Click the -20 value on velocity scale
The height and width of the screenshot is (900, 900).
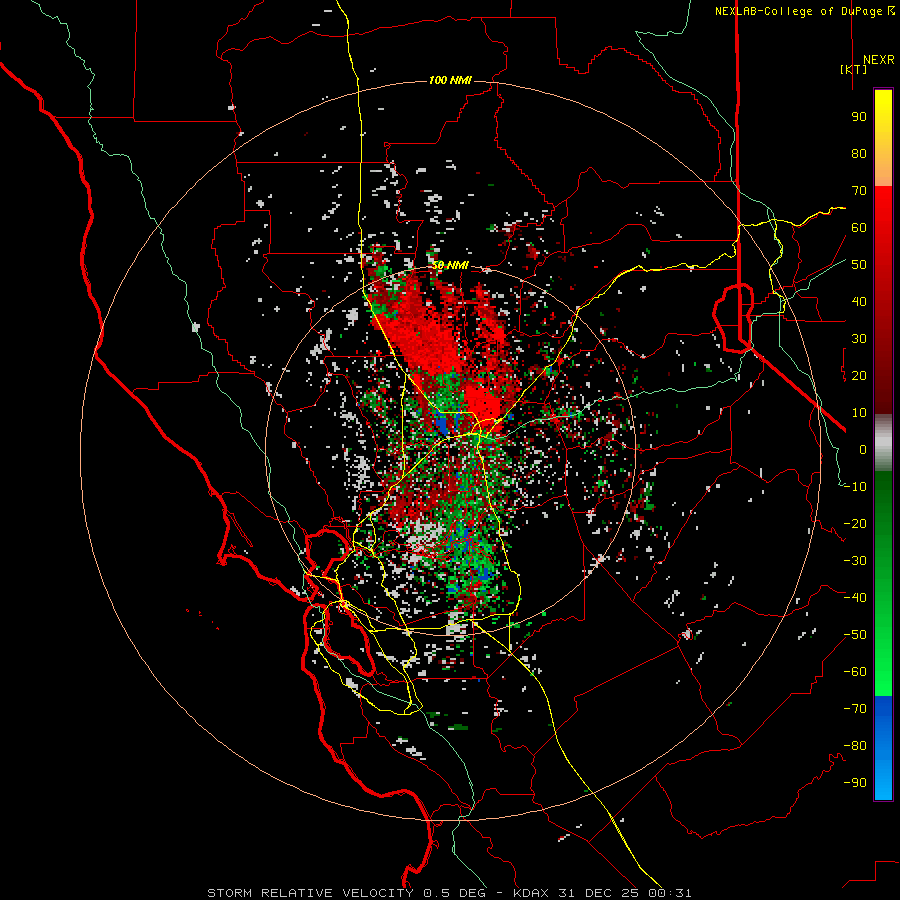tap(855, 523)
